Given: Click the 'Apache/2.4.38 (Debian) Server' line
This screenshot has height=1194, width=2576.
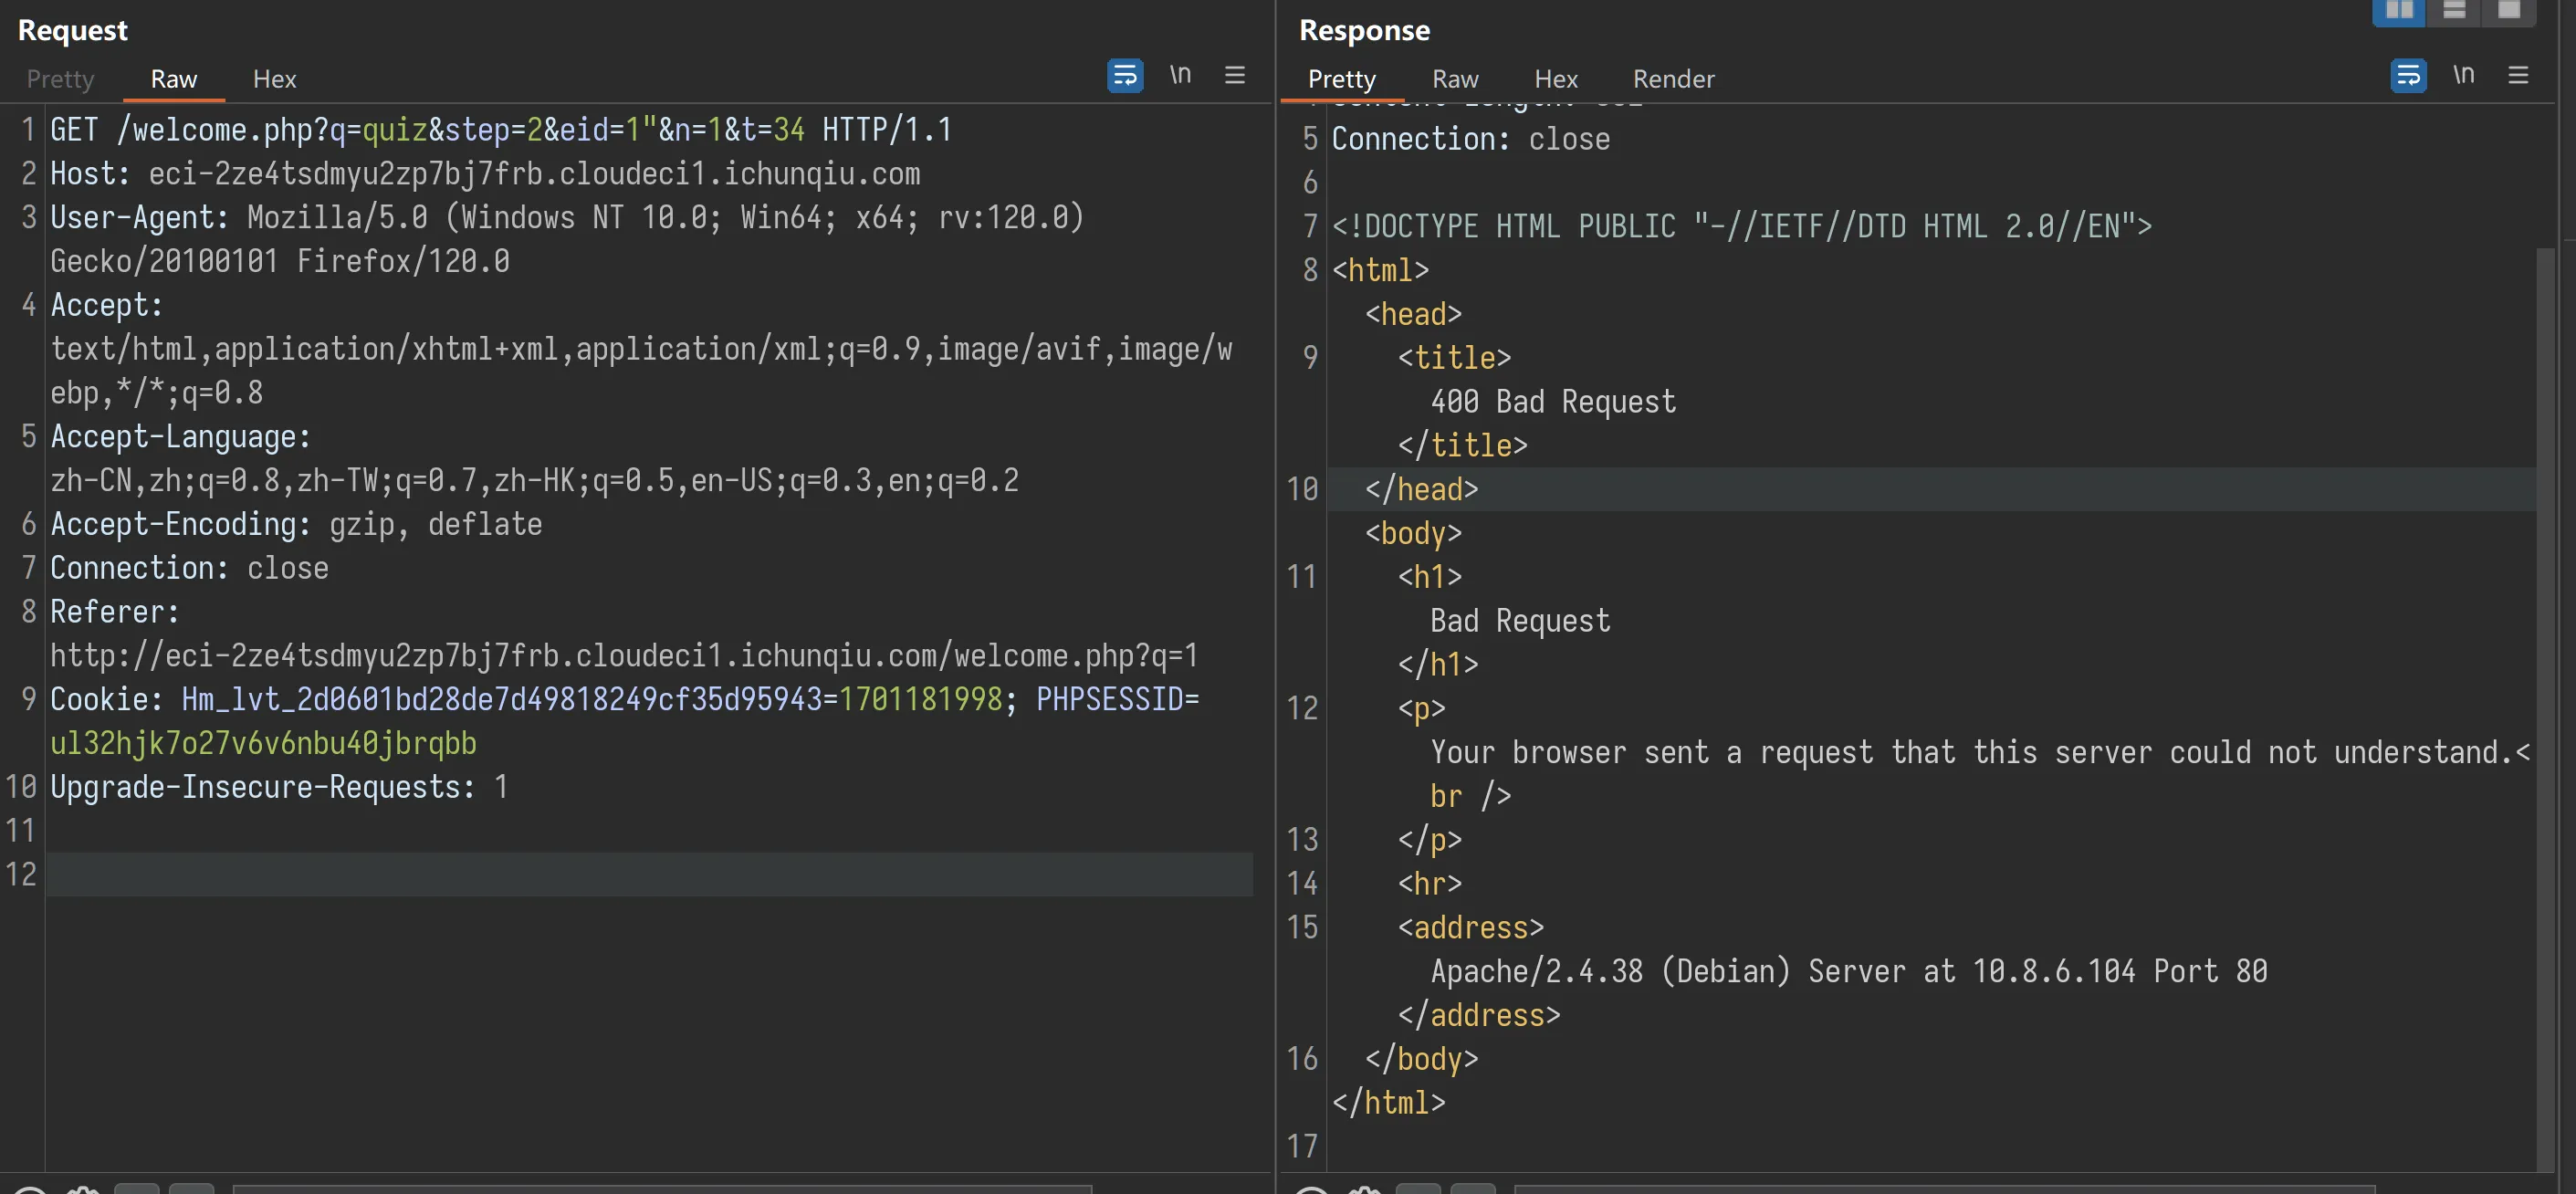Looking at the screenshot, I should (1849, 972).
